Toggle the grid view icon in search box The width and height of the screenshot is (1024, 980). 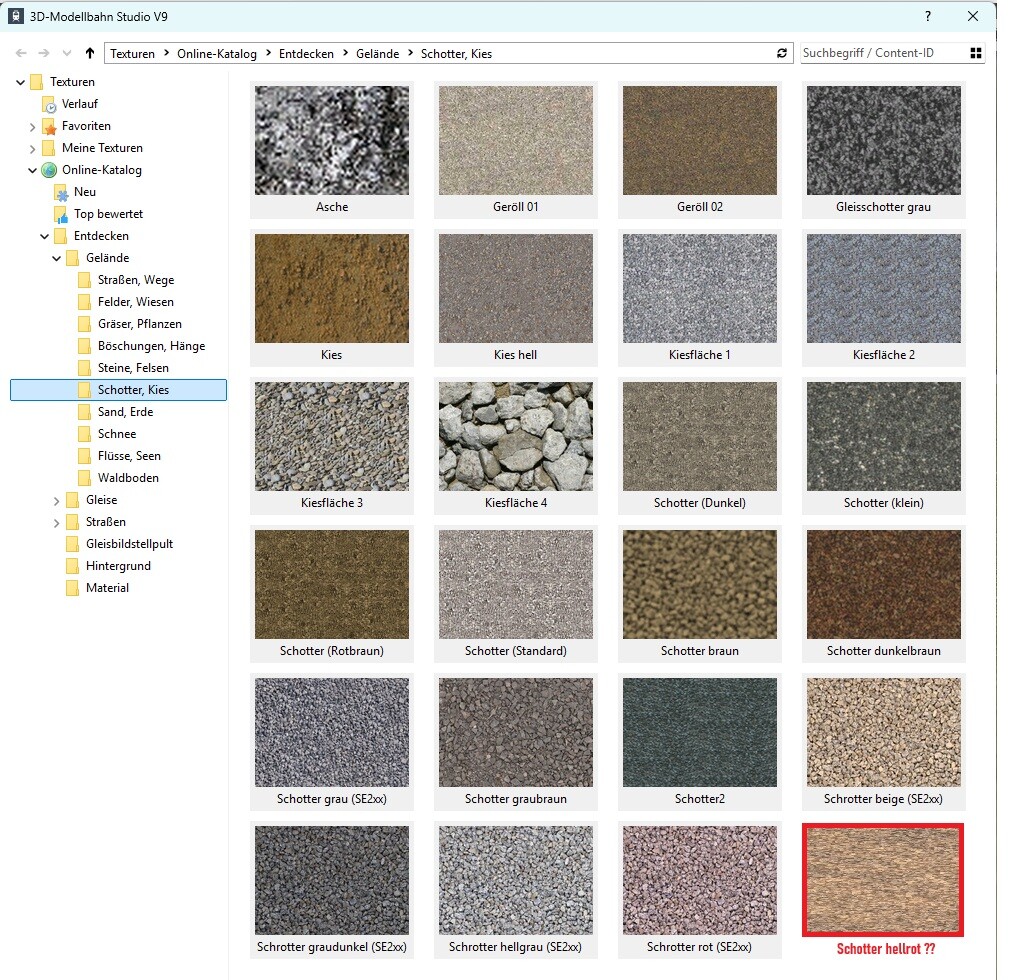(976, 53)
